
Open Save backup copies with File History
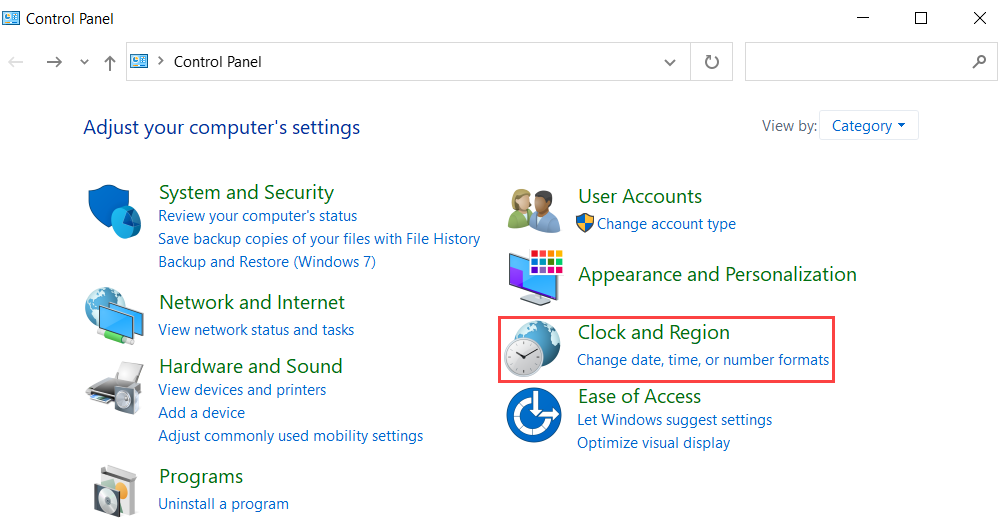(x=319, y=239)
